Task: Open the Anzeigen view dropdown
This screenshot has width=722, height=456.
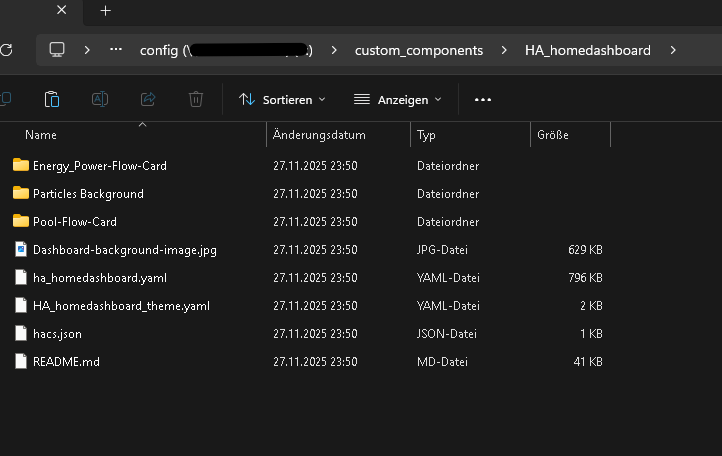Action: click(x=397, y=99)
